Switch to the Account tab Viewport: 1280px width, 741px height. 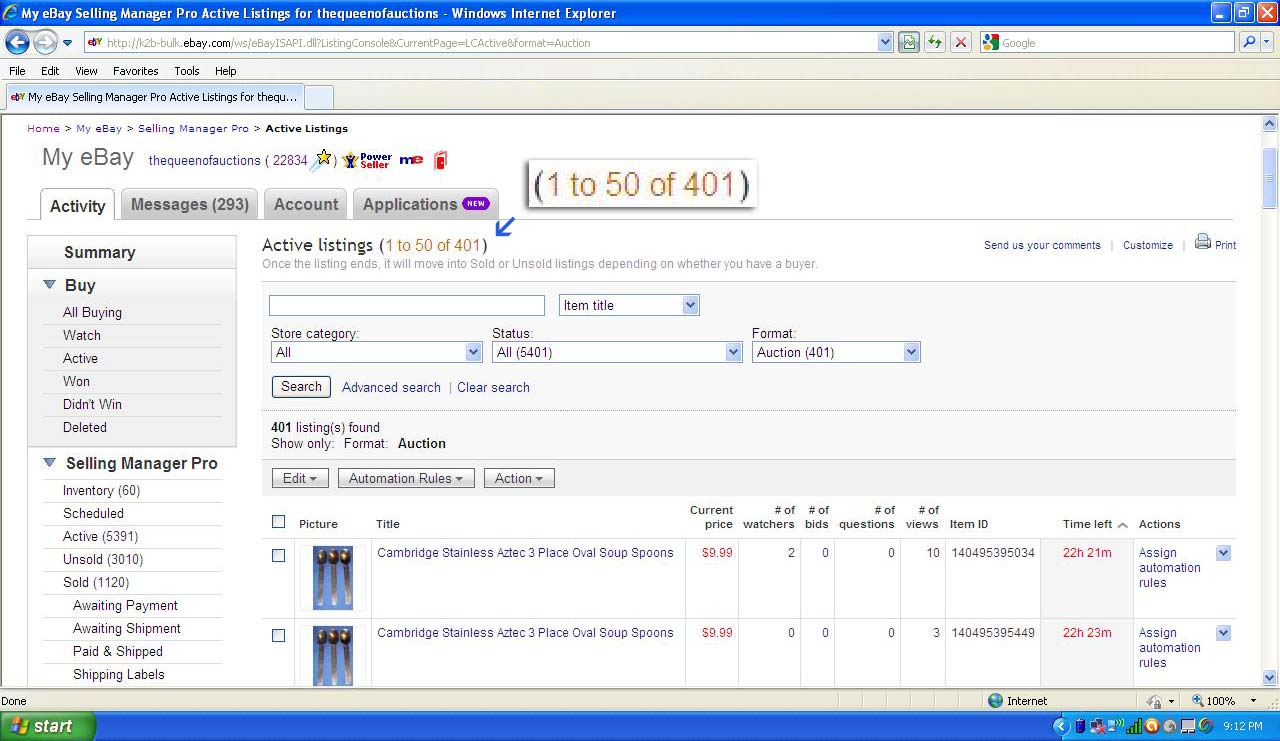[x=306, y=204]
